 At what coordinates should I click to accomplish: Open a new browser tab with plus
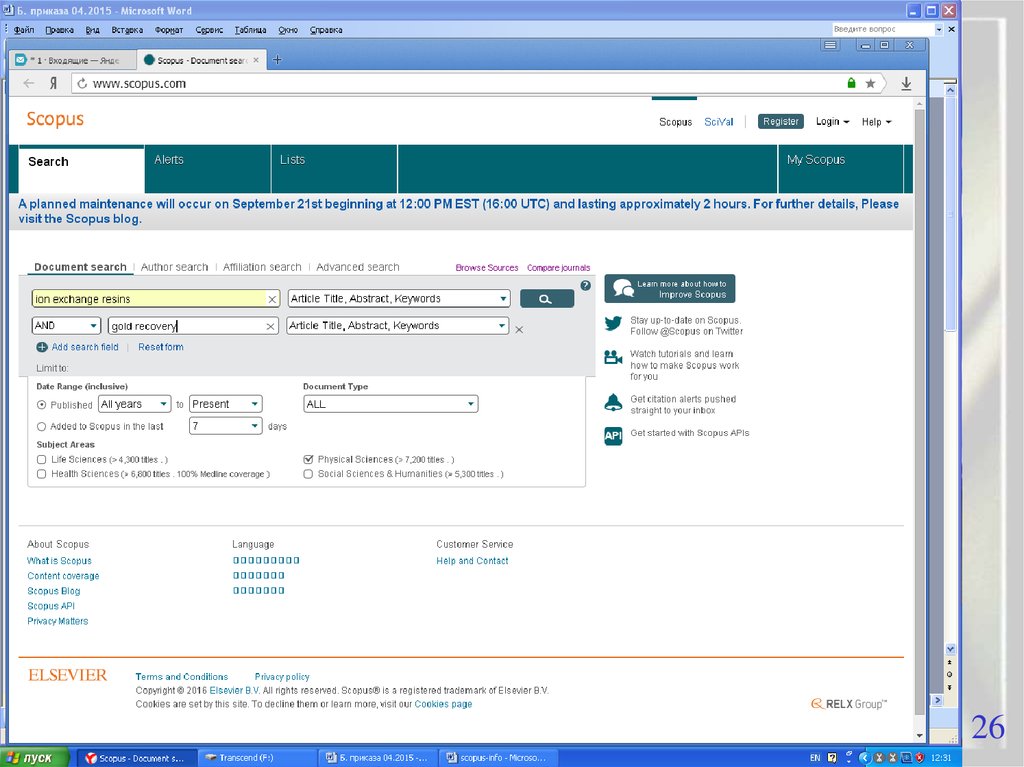point(277,59)
